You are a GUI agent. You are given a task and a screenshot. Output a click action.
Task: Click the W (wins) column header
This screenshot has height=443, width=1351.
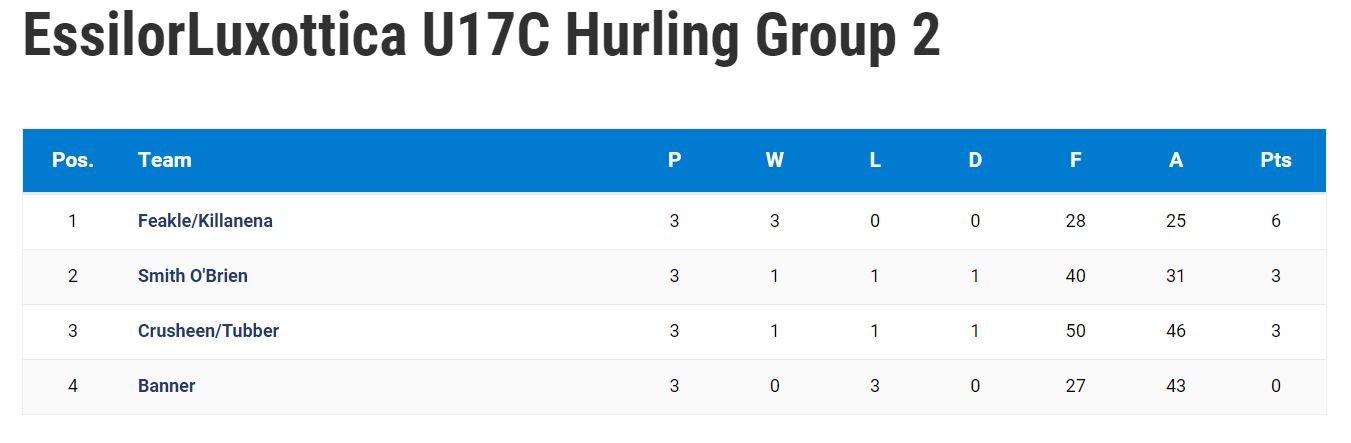[775, 160]
